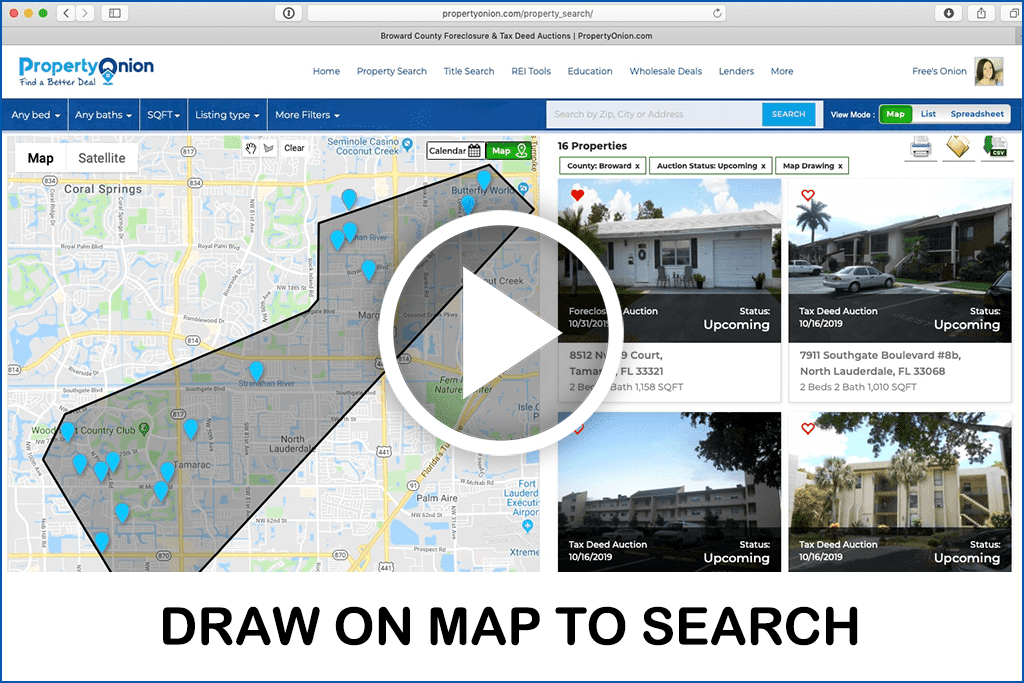
Task: Switch View Mode to Spreadsheet
Action: [x=976, y=113]
